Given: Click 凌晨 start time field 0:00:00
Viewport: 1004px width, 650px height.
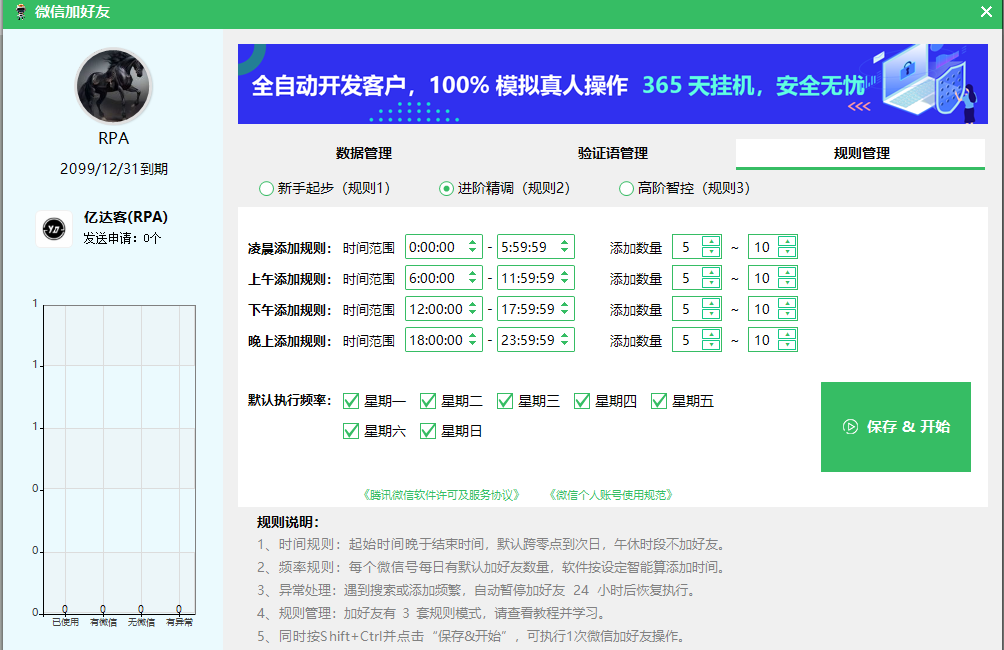Looking at the screenshot, I should [443, 247].
